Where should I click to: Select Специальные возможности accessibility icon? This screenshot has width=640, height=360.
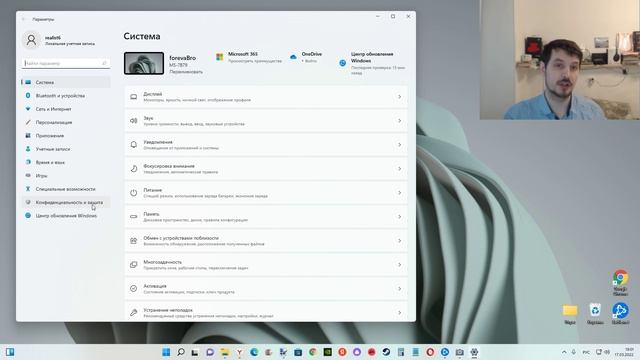pos(28,189)
